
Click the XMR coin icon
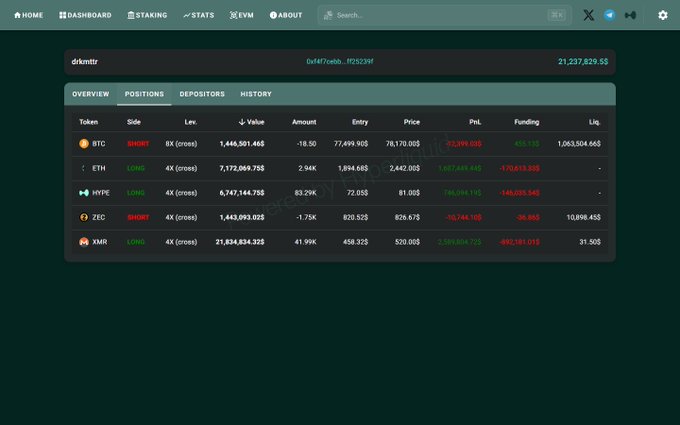pos(84,242)
